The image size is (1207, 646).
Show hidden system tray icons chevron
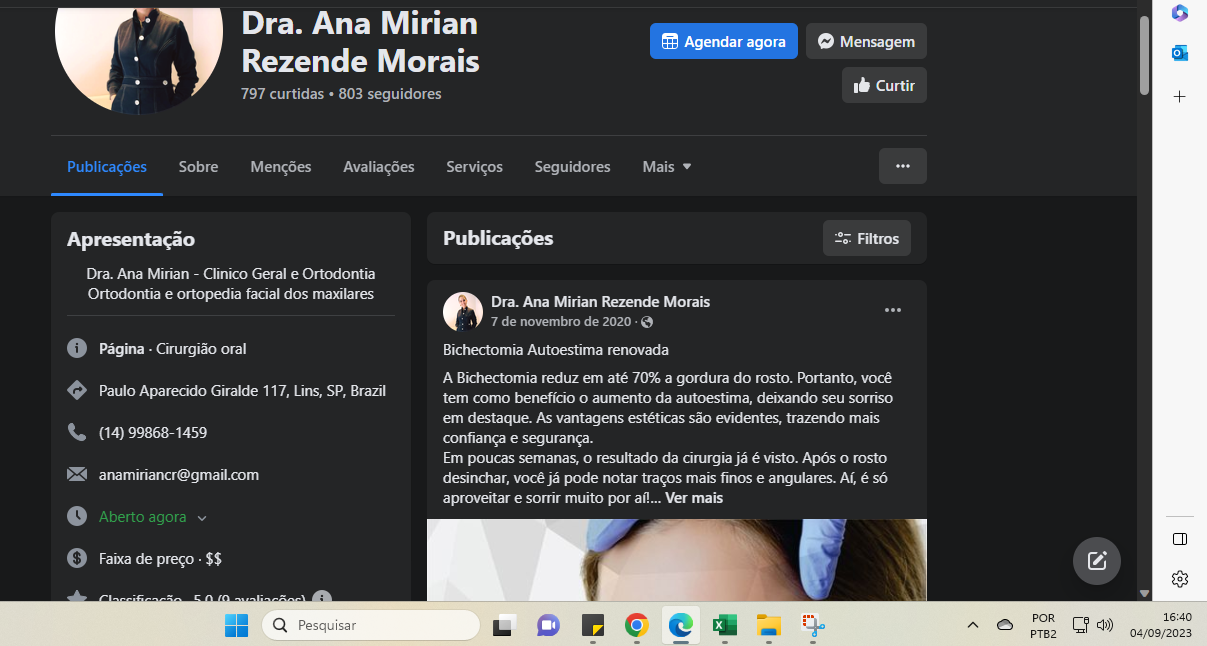972,626
